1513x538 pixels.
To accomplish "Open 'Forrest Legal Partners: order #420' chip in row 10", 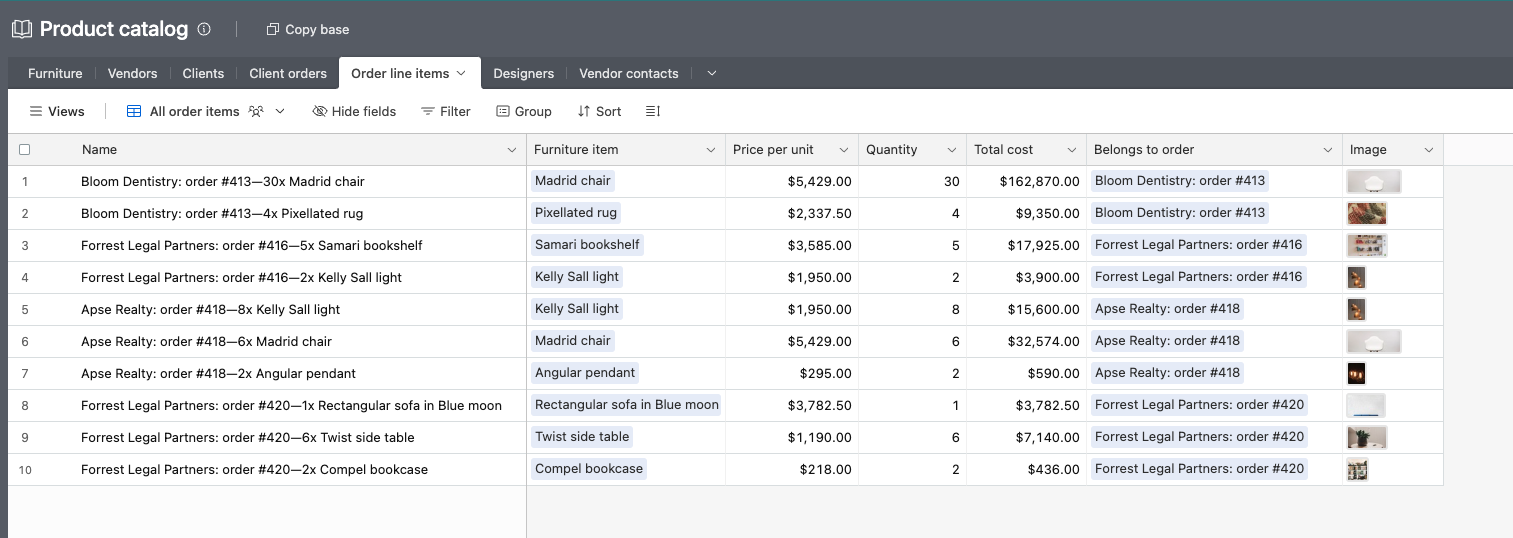I will click(1199, 469).
